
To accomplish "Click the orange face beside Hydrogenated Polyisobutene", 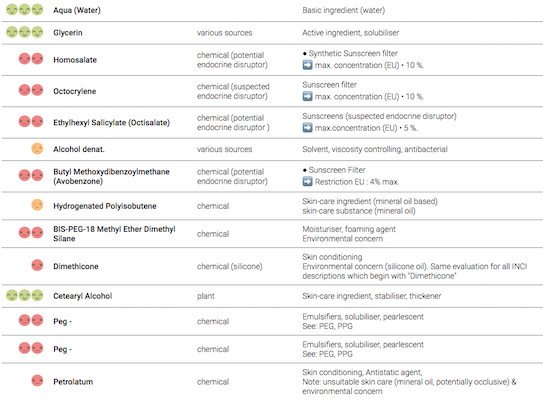I will [x=37, y=205].
